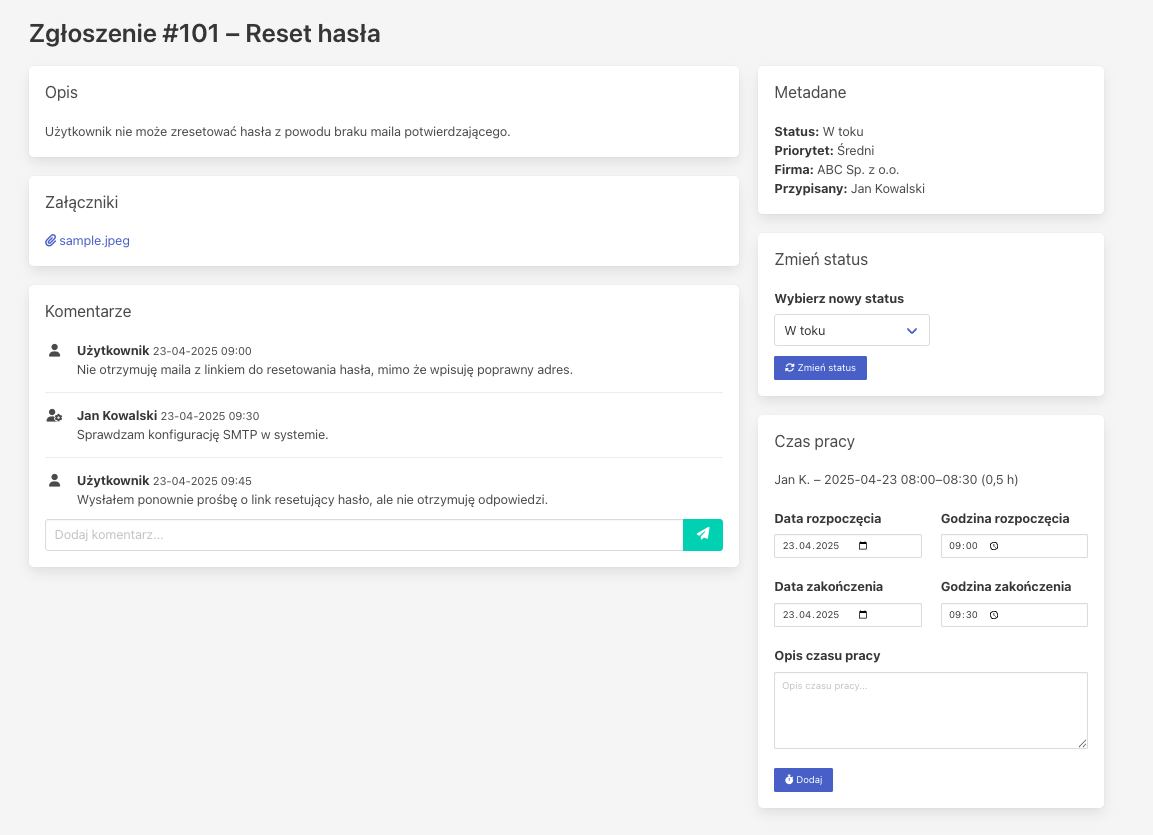Open the sample.jpeg attachment link

(x=94, y=241)
